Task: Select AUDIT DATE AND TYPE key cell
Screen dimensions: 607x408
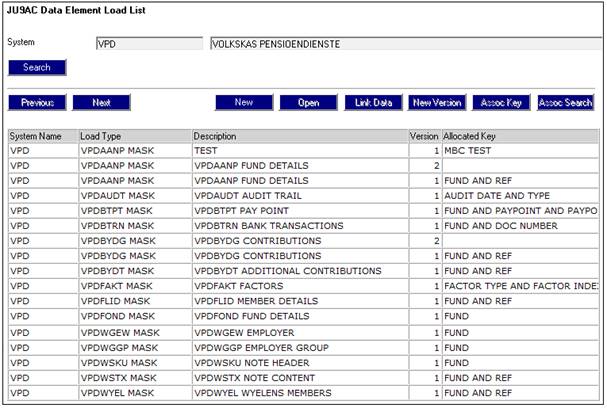Action: coord(520,196)
